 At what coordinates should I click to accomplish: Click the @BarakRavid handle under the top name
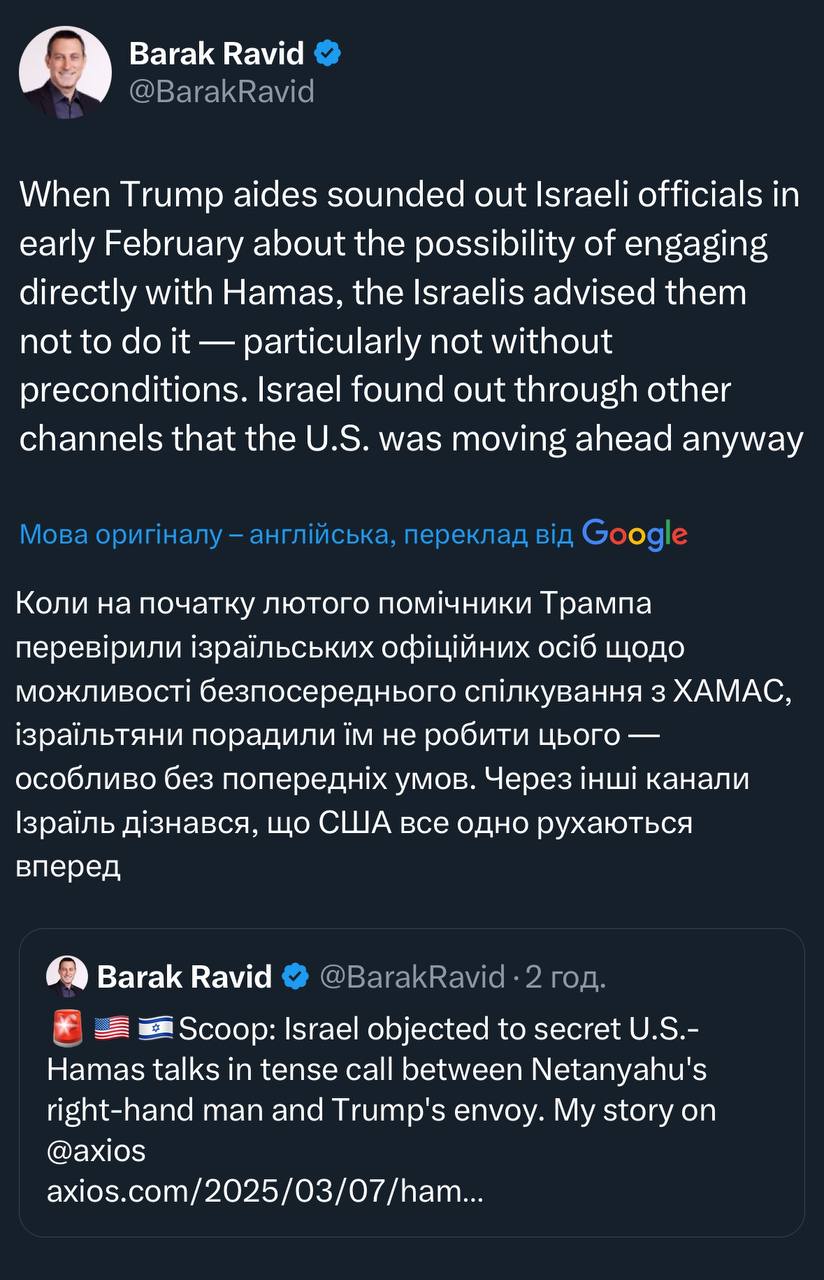pos(222,92)
